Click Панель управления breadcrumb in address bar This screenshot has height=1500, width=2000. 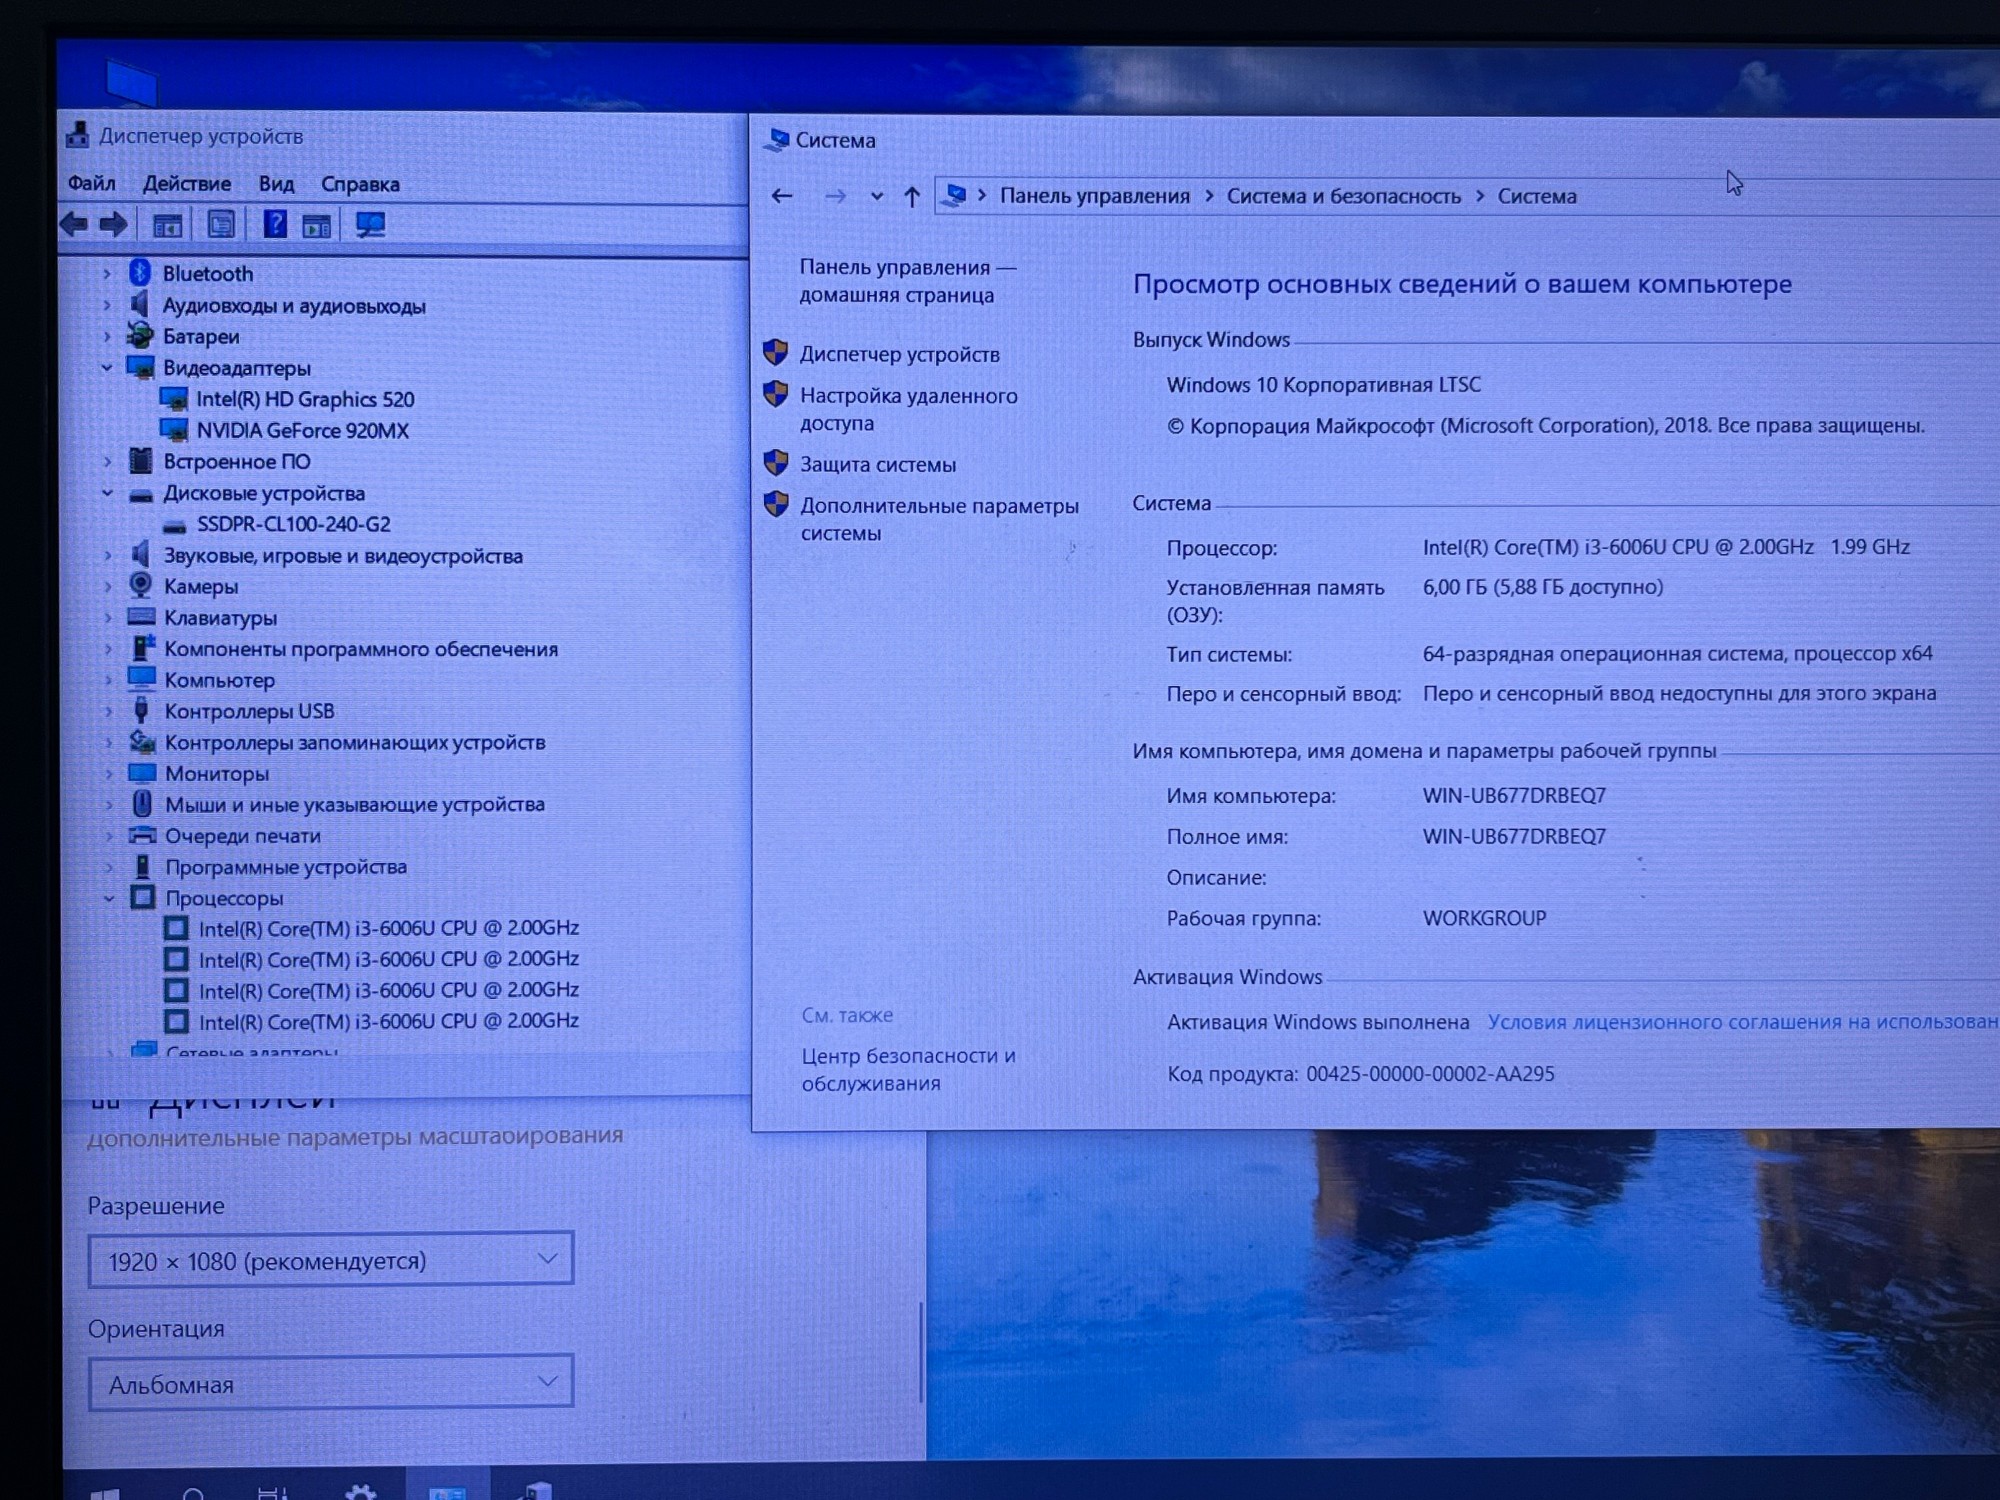[x=1095, y=196]
